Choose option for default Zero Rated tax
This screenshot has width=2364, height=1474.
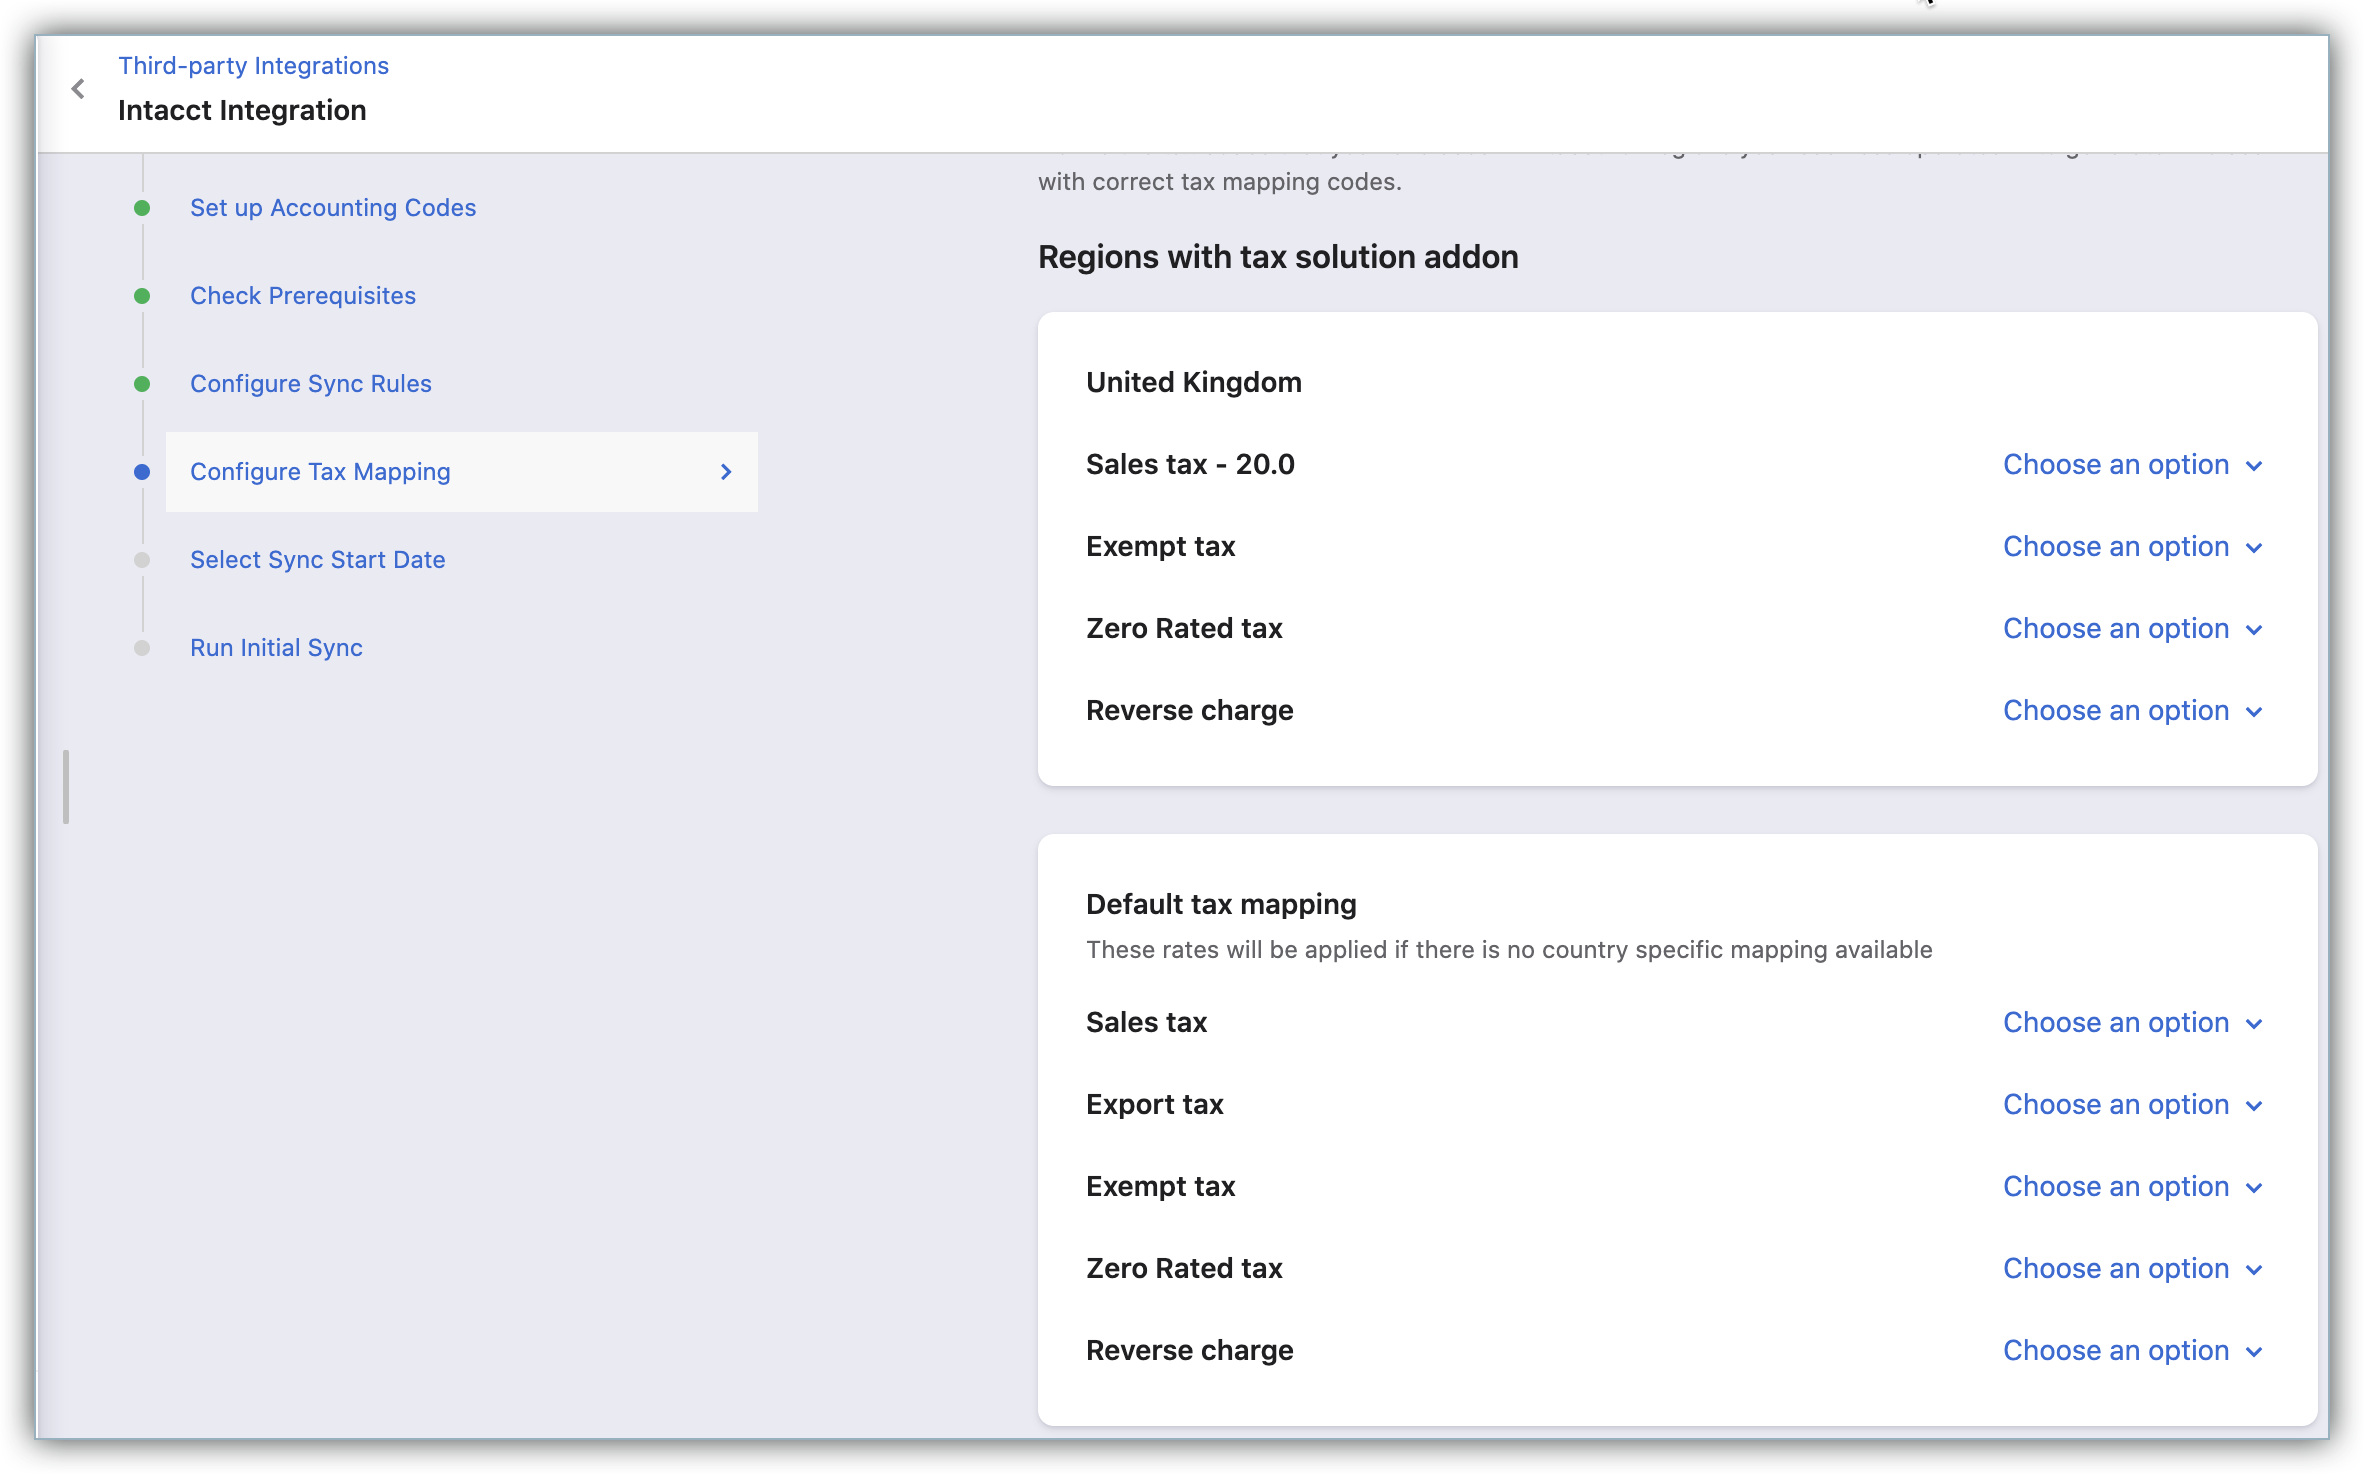click(2133, 1268)
